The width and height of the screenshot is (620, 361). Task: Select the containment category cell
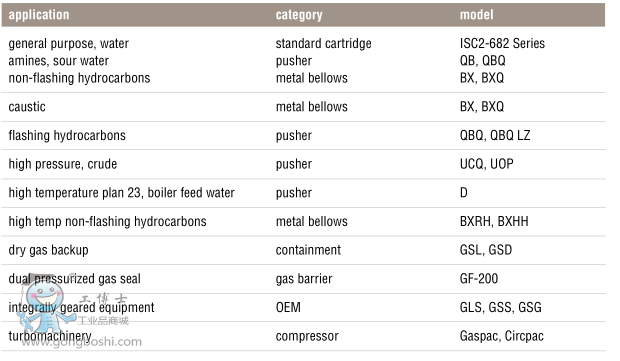pyautogui.click(x=308, y=250)
